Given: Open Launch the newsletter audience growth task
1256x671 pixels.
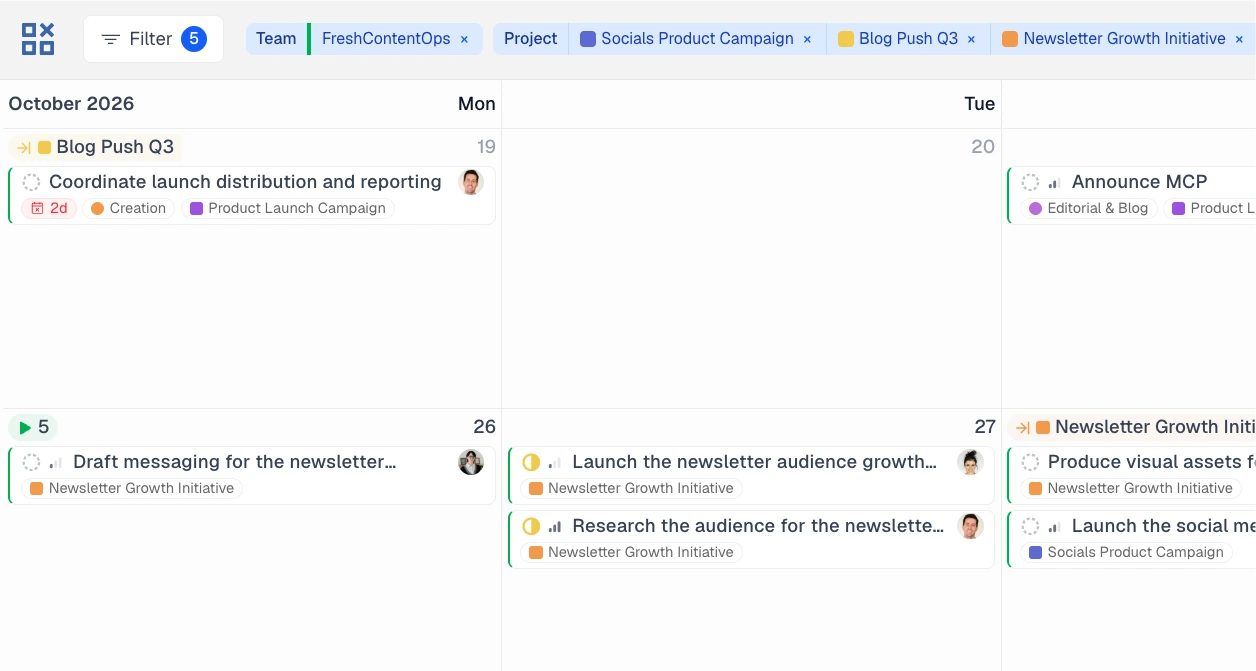Looking at the screenshot, I should 755,462.
